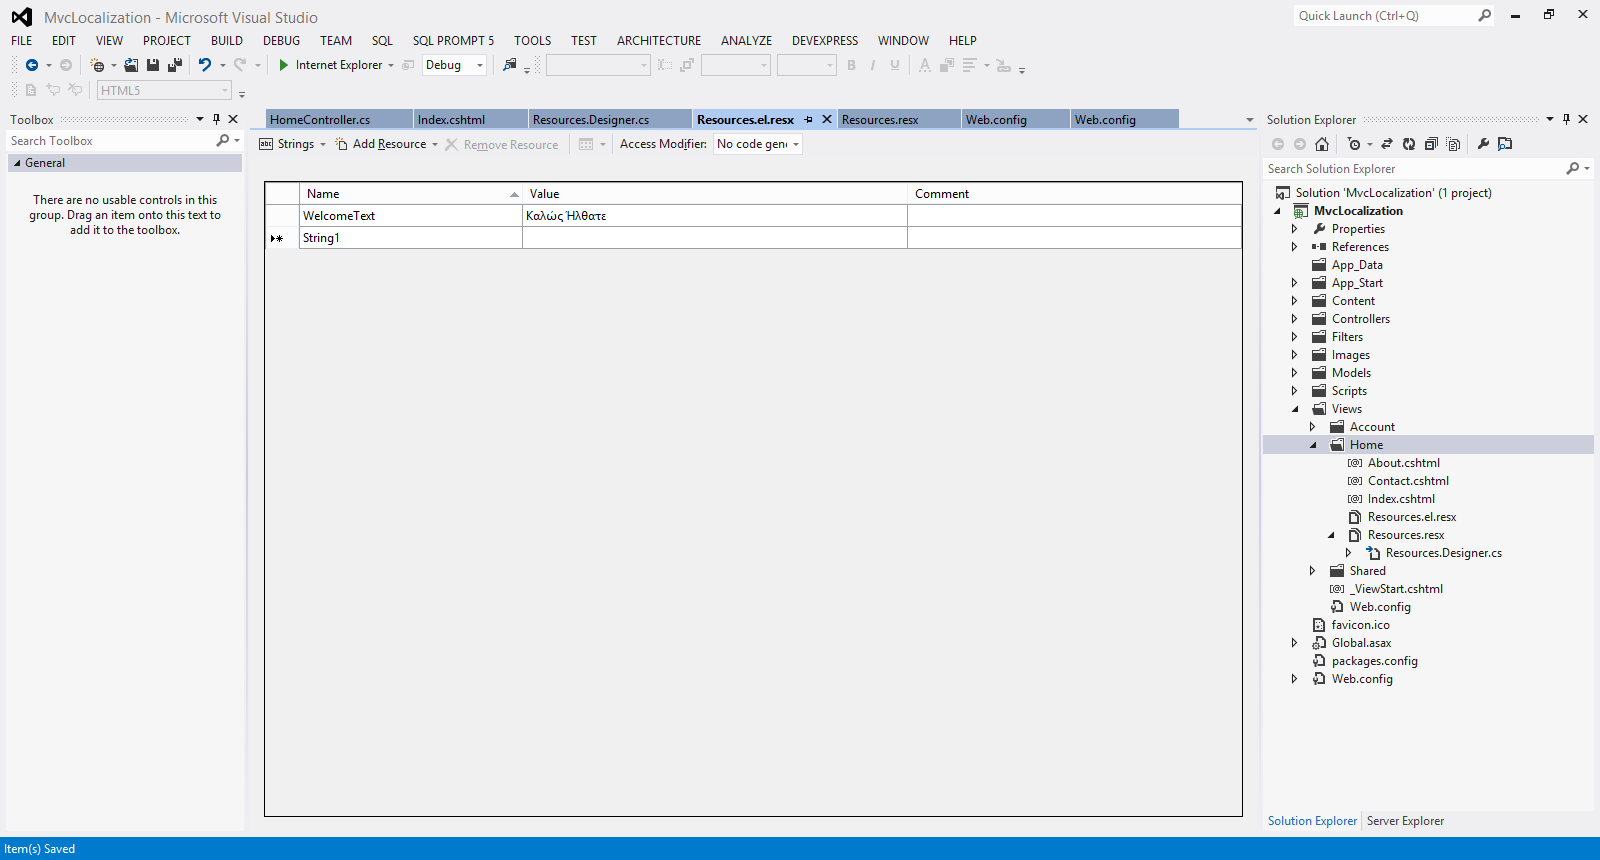Collapse the General group in Toolbox

pos(17,163)
